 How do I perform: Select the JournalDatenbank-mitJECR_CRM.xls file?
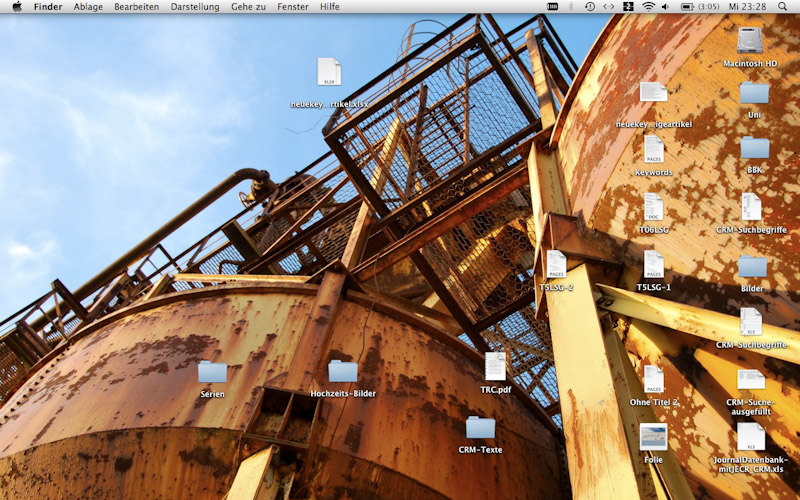click(x=751, y=437)
